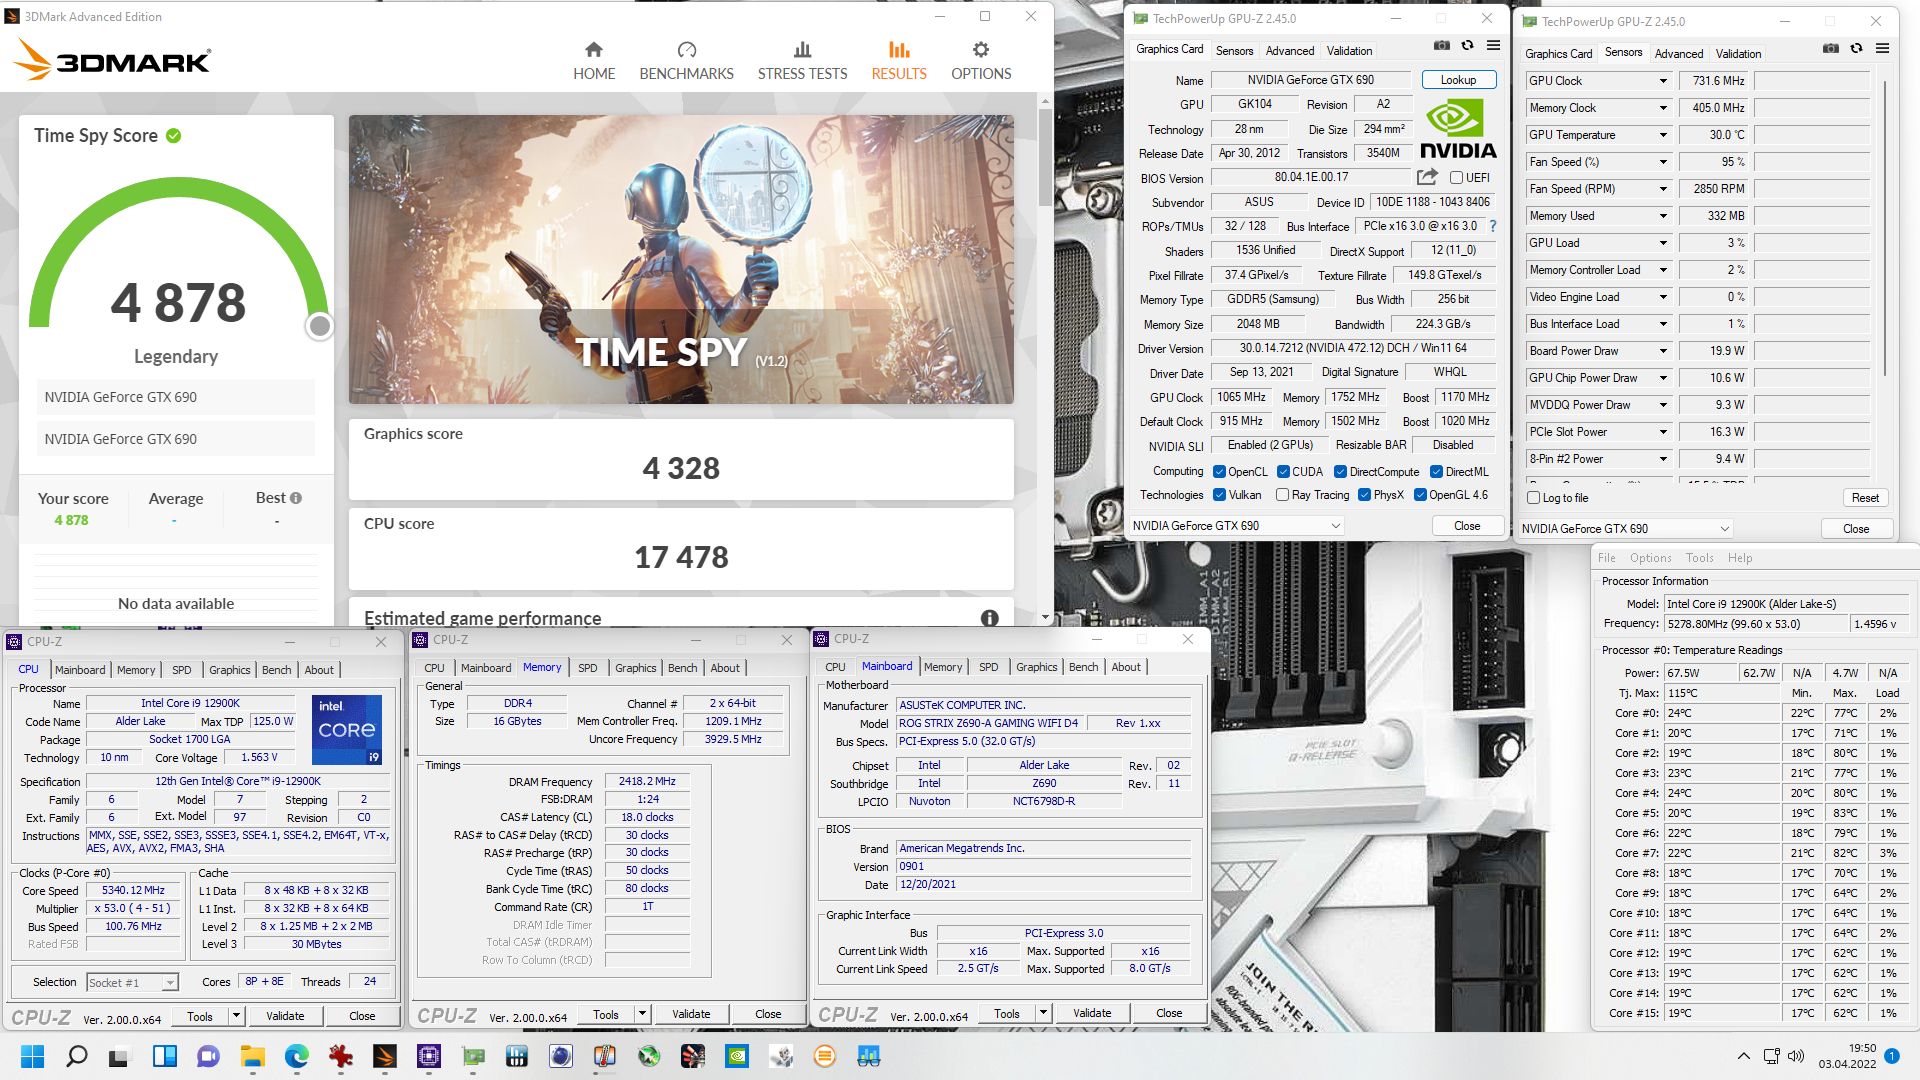Click the 3DMark results vertical scrollbar
Screen dimensions: 1920x1080
pyautogui.click(x=1045, y=157)
